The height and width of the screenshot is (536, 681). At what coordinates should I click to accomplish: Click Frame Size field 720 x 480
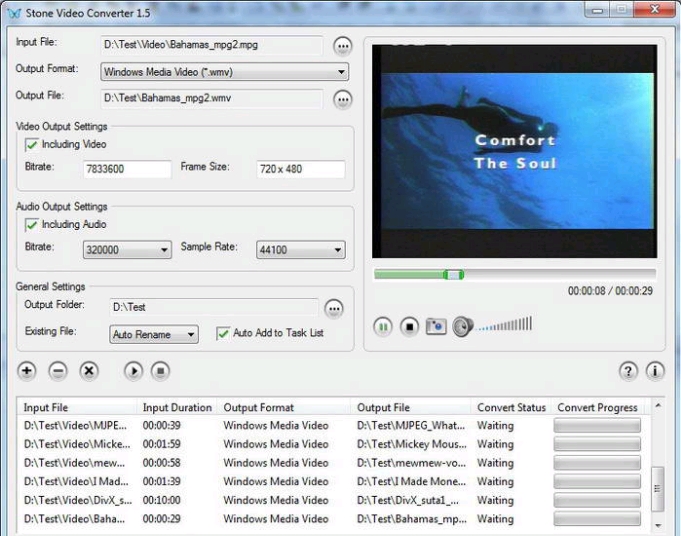[301, 169]
